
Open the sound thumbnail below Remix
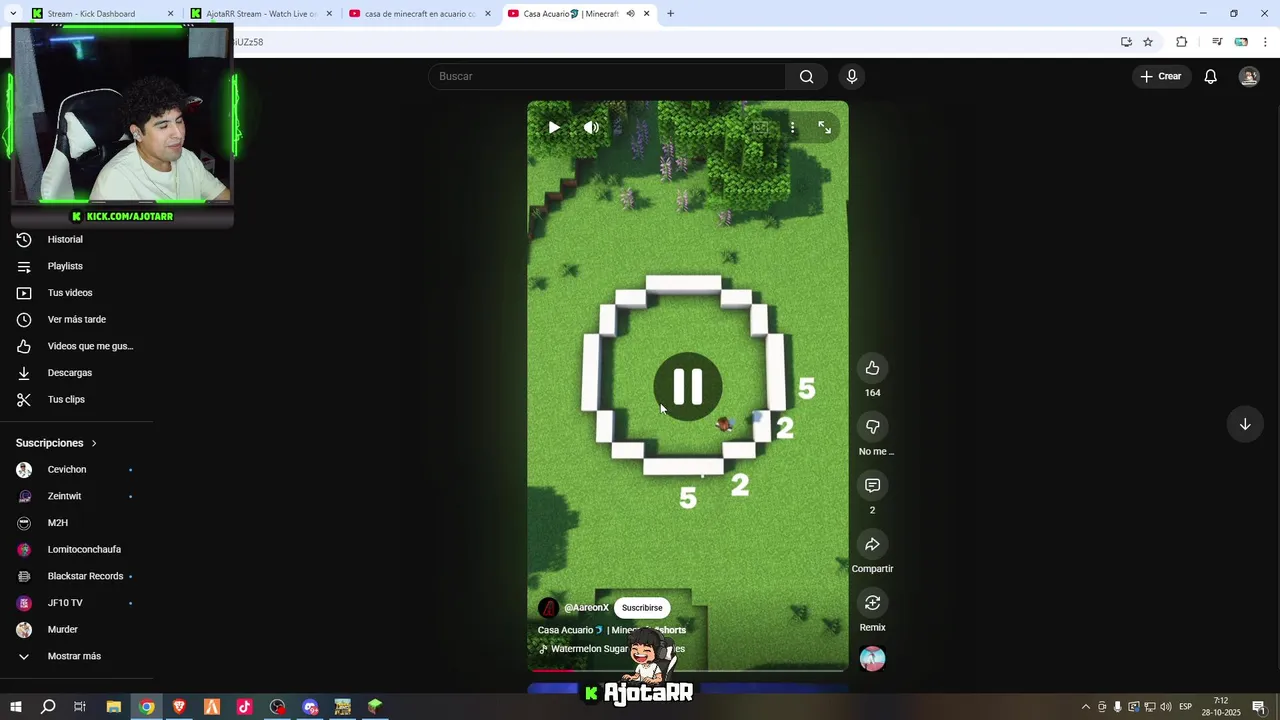(872, 659)
